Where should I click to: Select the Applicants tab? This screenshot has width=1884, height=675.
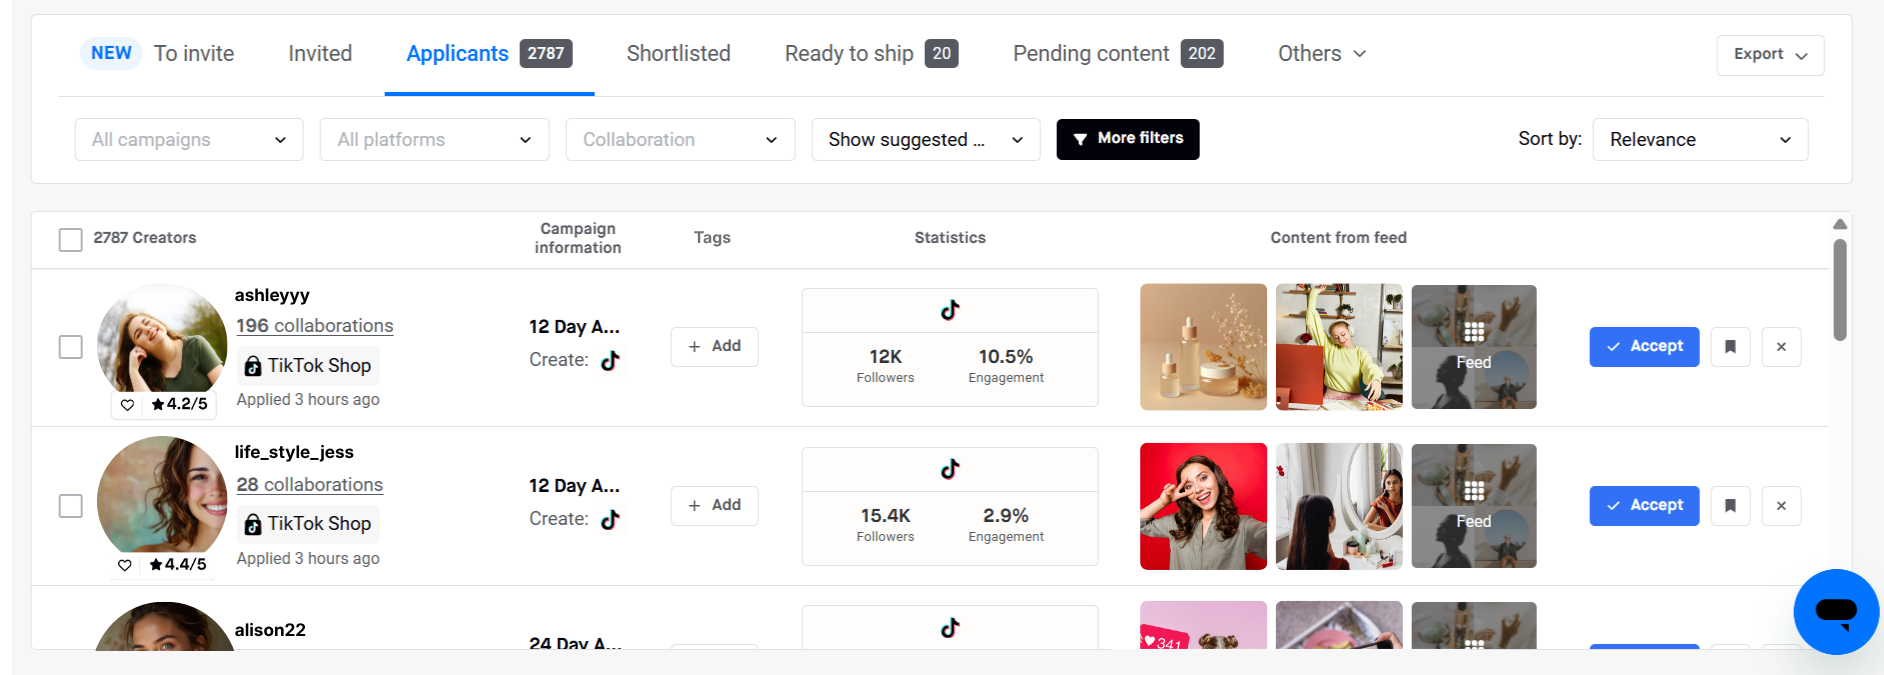[489, 54]
